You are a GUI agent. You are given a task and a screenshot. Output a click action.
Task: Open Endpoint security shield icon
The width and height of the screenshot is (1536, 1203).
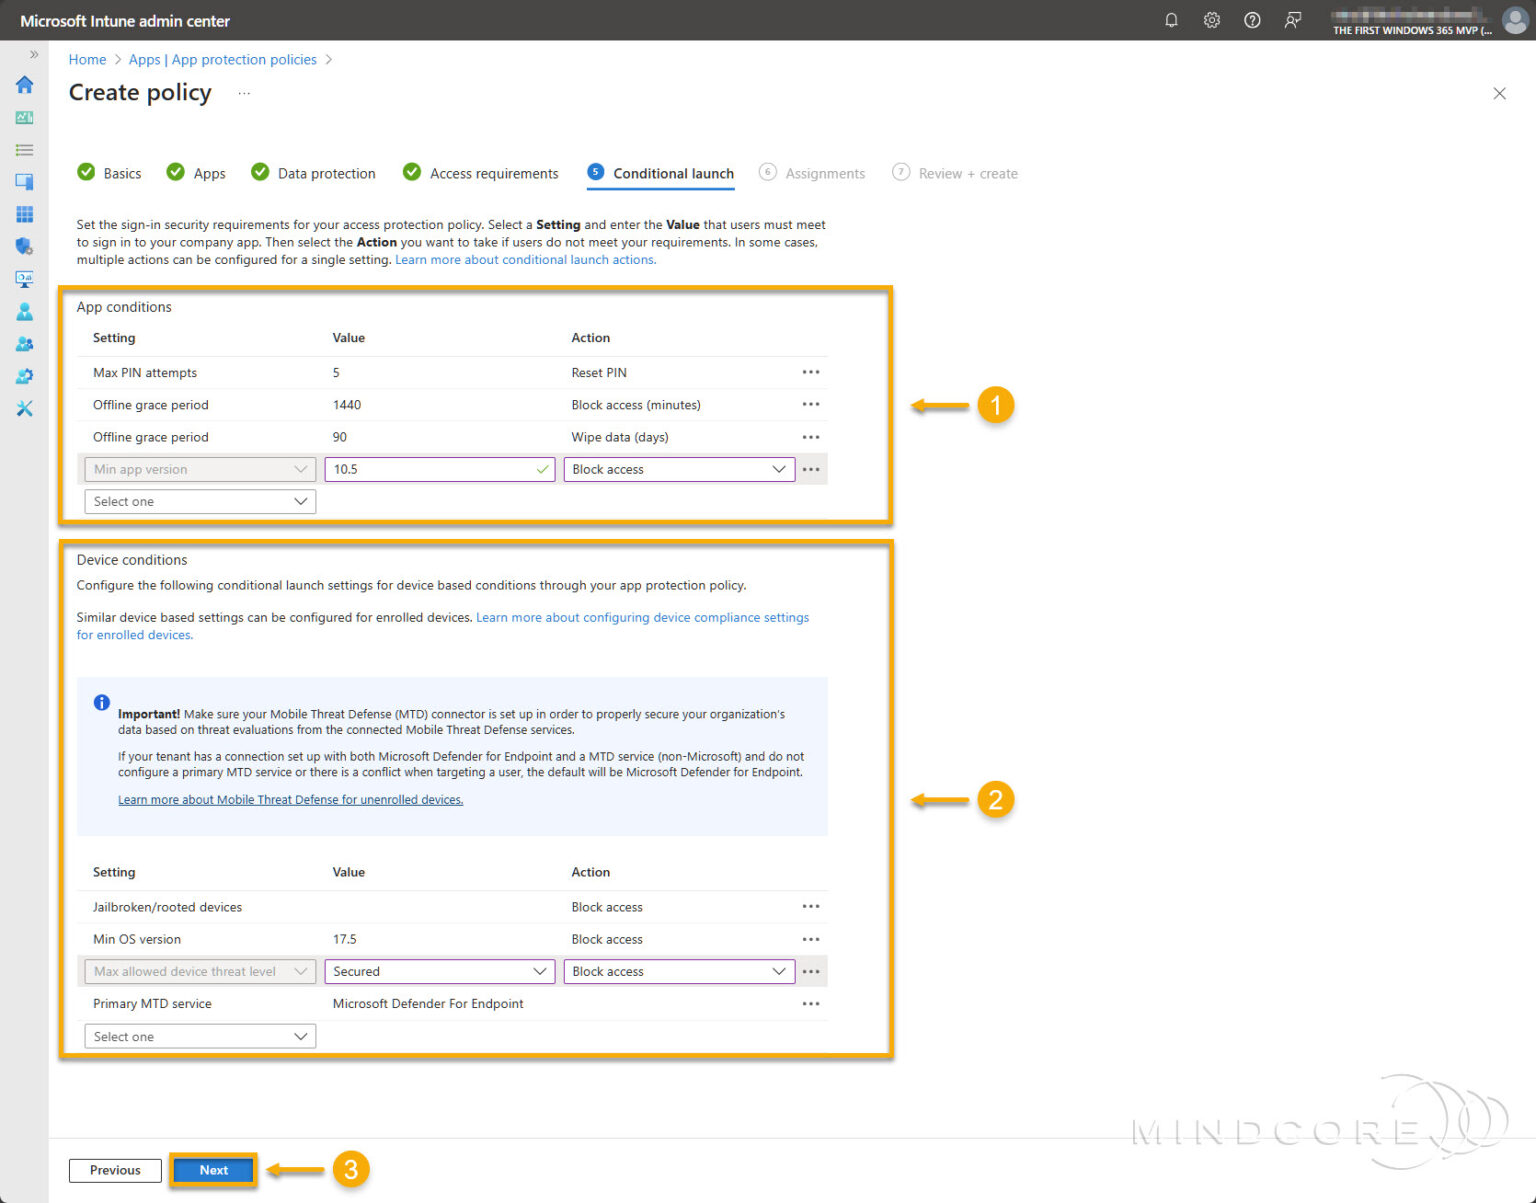tap(24, 246)
